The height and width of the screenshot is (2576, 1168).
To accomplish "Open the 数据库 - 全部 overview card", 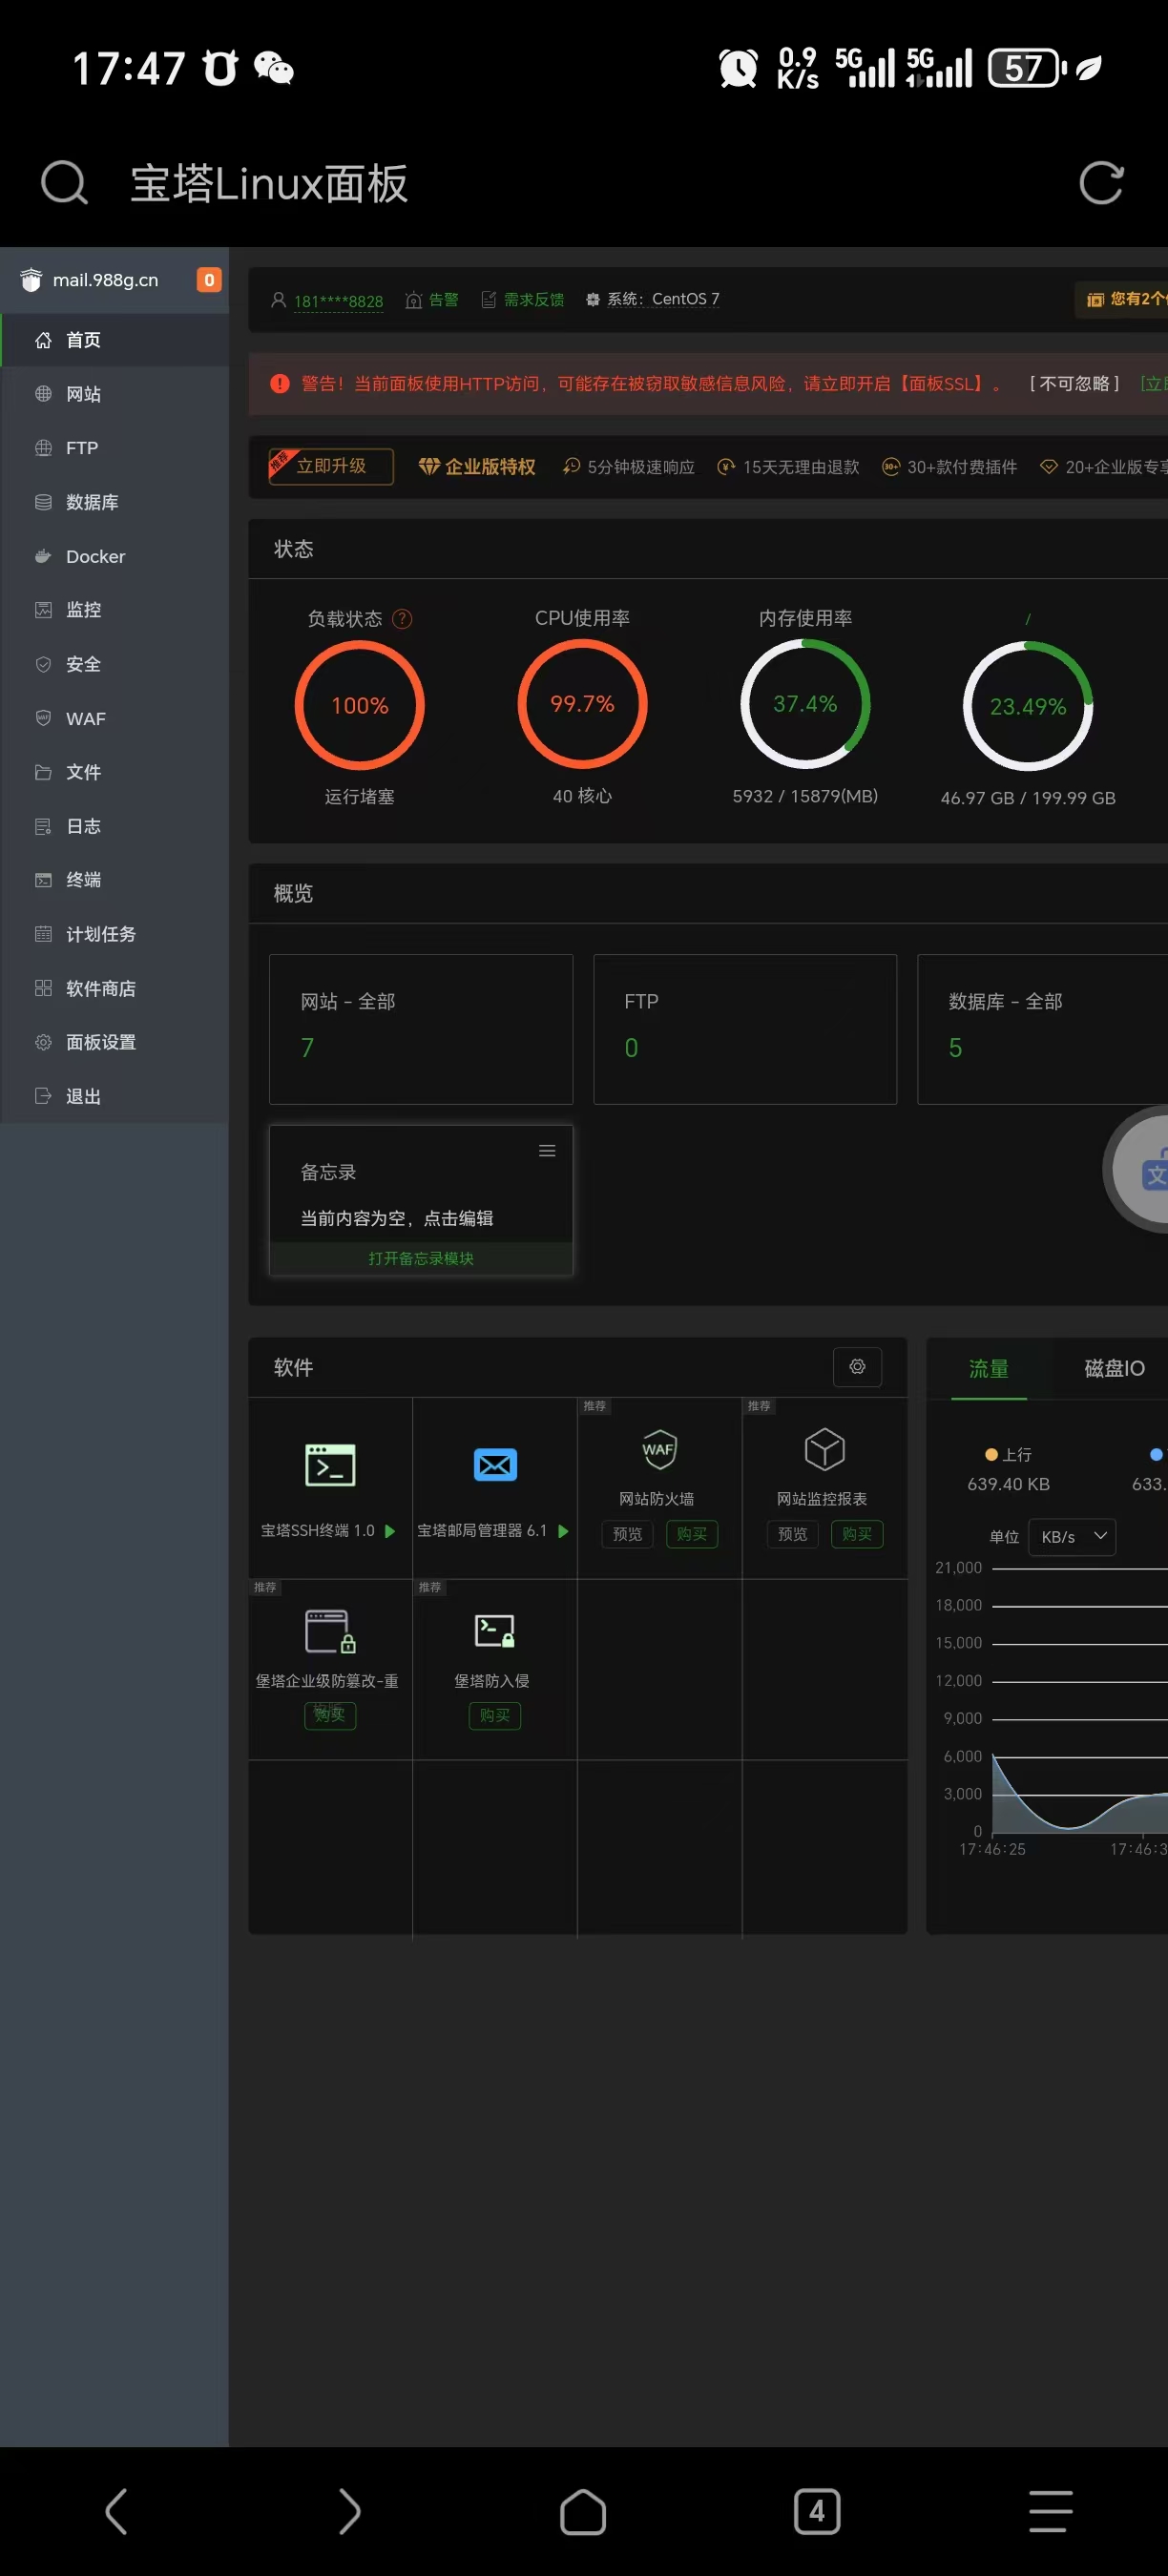I will 1043,1029.
